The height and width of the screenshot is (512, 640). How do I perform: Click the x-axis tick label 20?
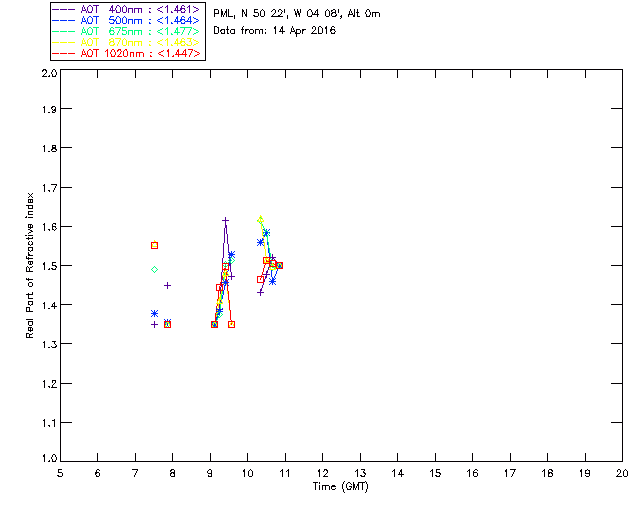click(622, 473)
